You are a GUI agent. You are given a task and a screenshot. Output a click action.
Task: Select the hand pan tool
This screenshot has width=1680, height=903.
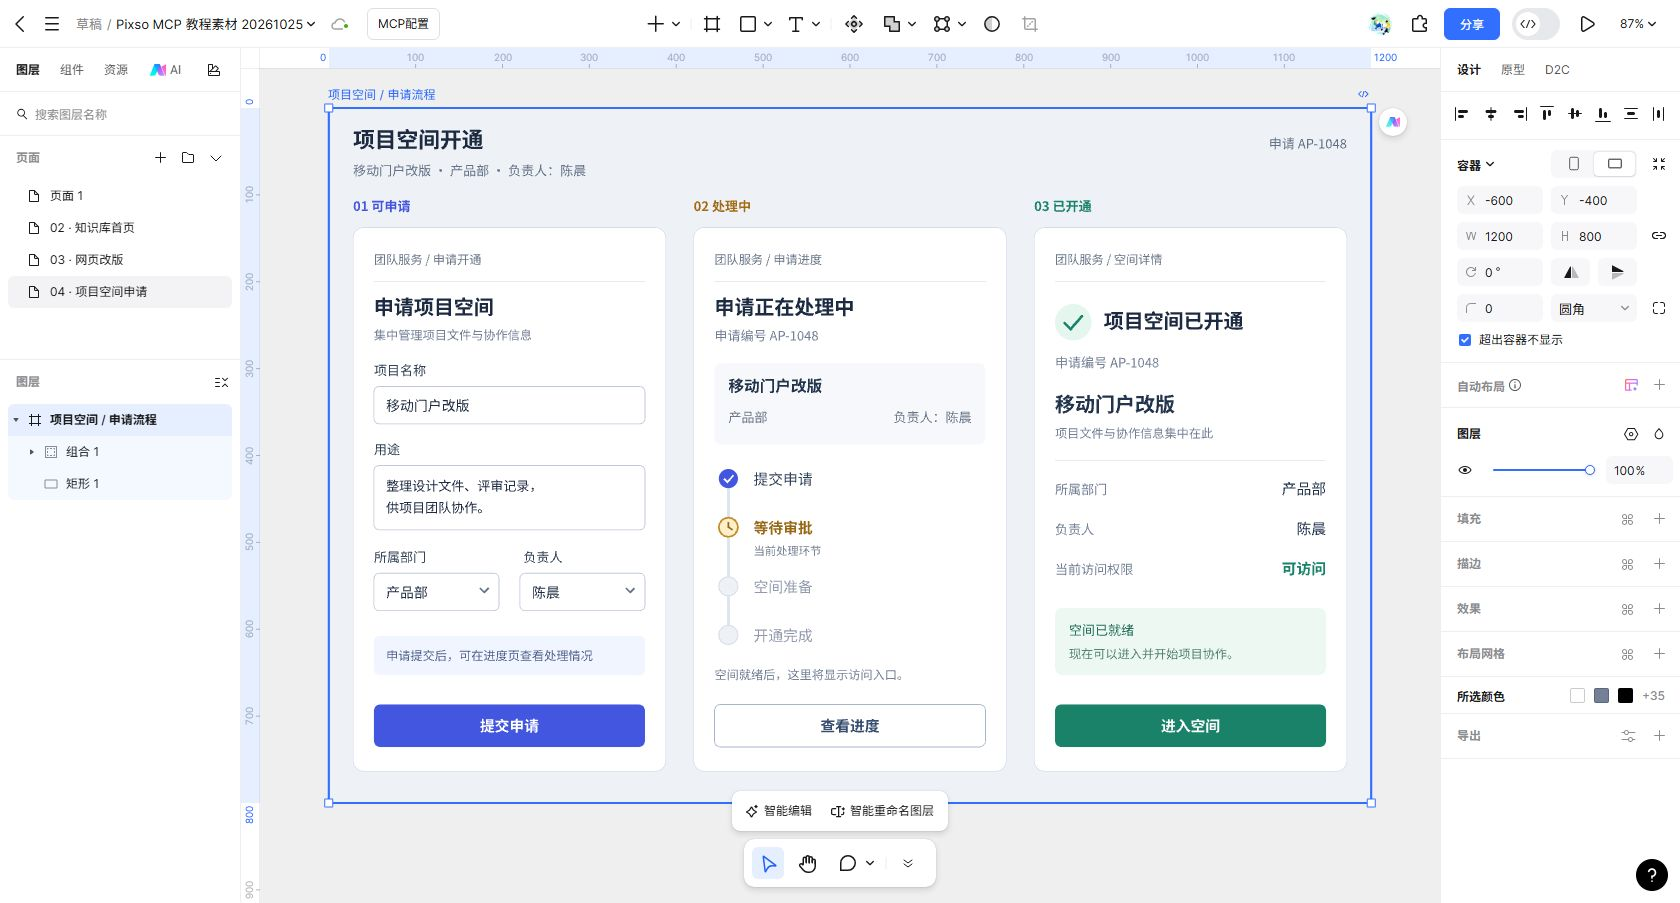[x=808, y=863]
